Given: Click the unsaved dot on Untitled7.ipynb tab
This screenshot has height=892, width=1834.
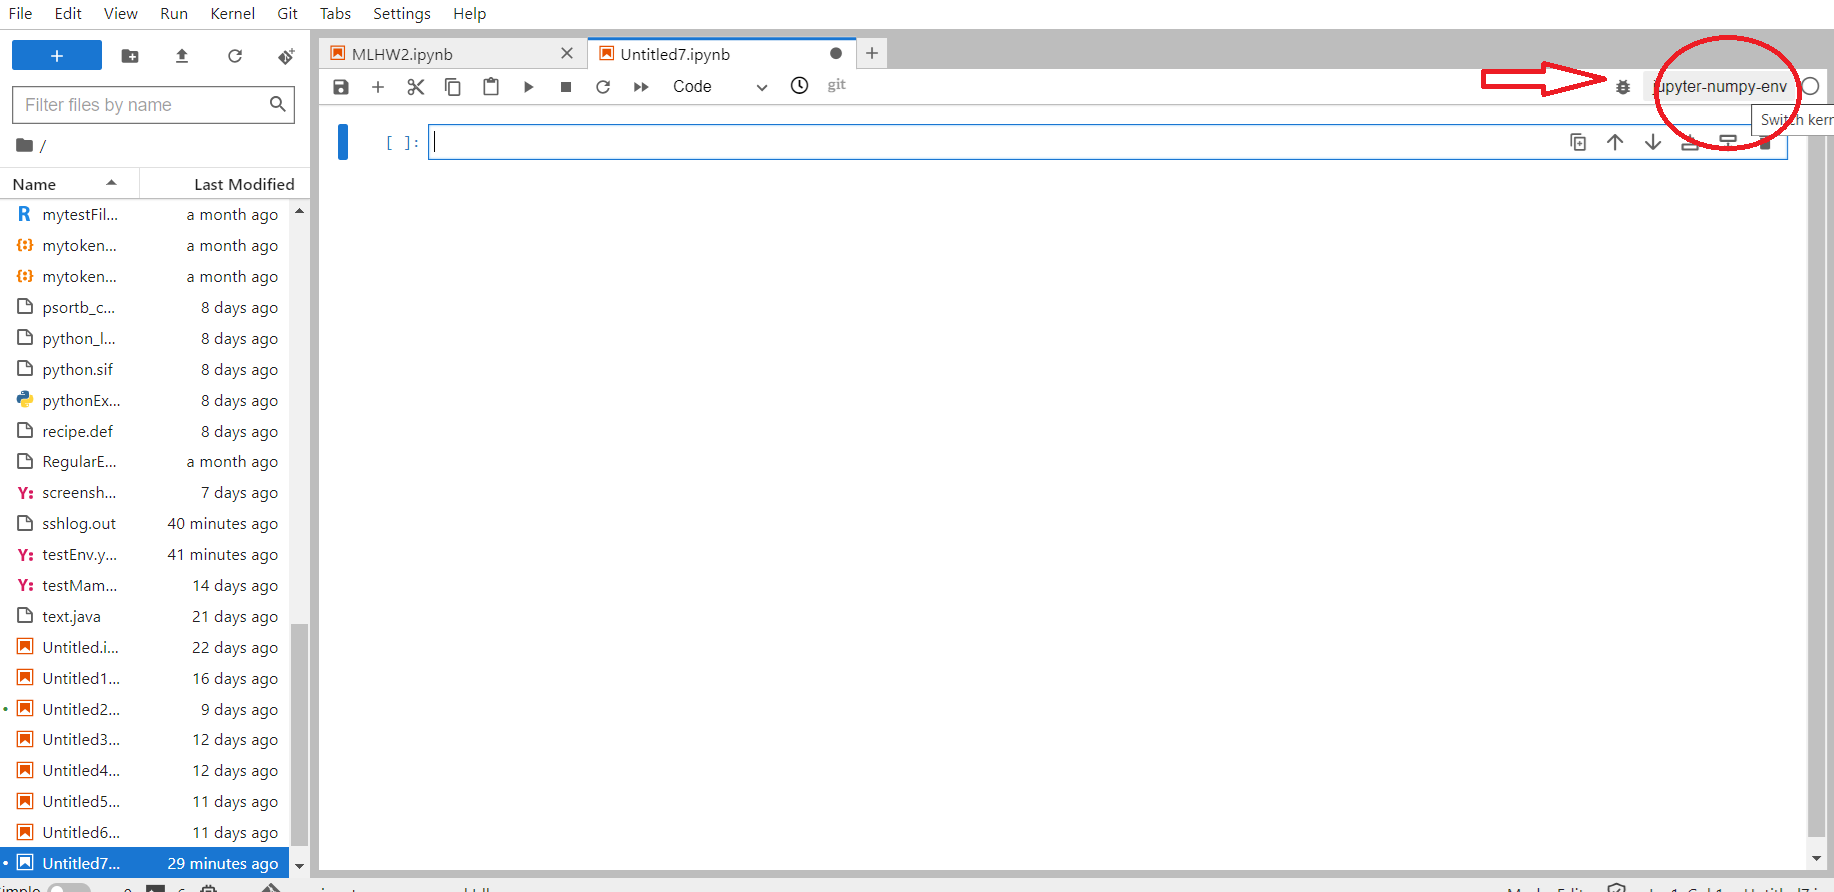Looking at the screenshot, I should tap(836, 54).
